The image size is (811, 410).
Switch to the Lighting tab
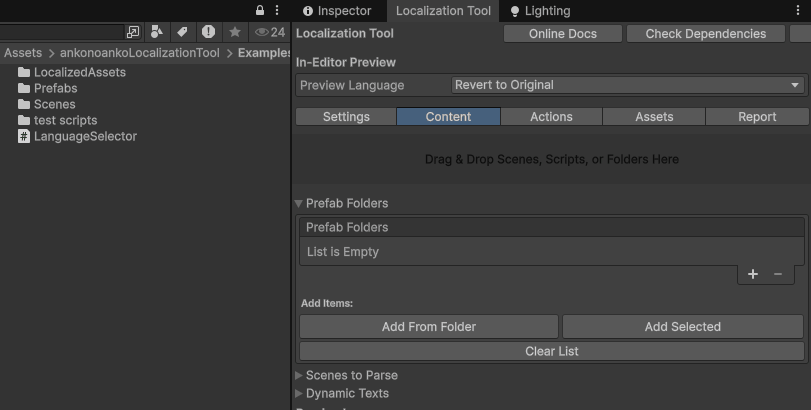[x=540, y=11]
